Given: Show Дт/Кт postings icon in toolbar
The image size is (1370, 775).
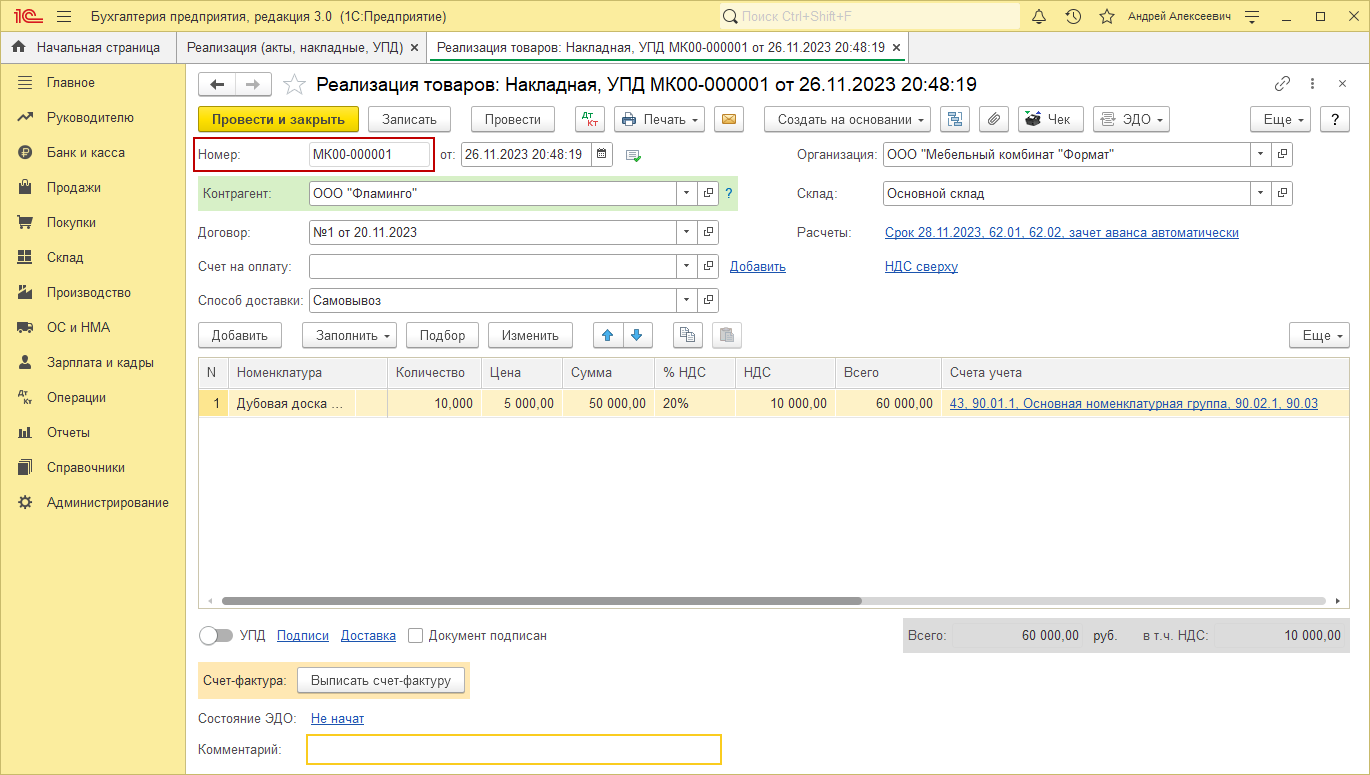Looking at the screenshot, I should point(590,119).
